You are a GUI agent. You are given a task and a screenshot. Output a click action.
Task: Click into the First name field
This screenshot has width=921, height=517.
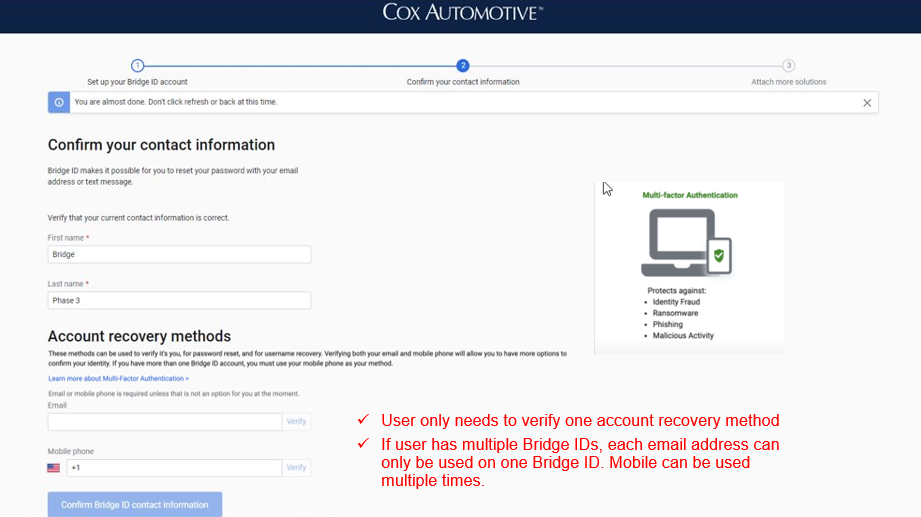click(x=179, y=254)
